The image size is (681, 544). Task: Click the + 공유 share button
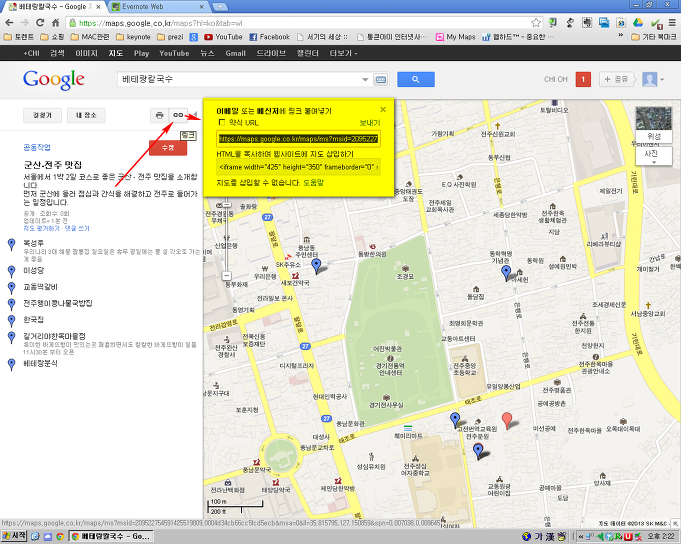[x=616, y=79]
